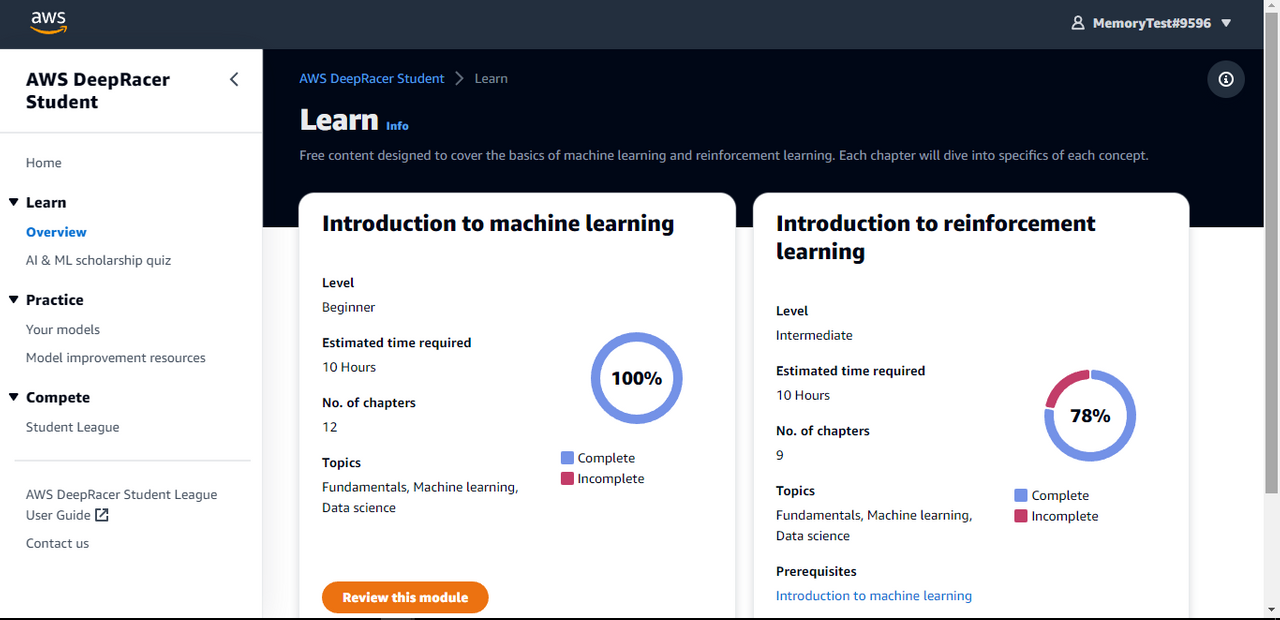Collapse sidebar with left chevron icon

(234, 79)
